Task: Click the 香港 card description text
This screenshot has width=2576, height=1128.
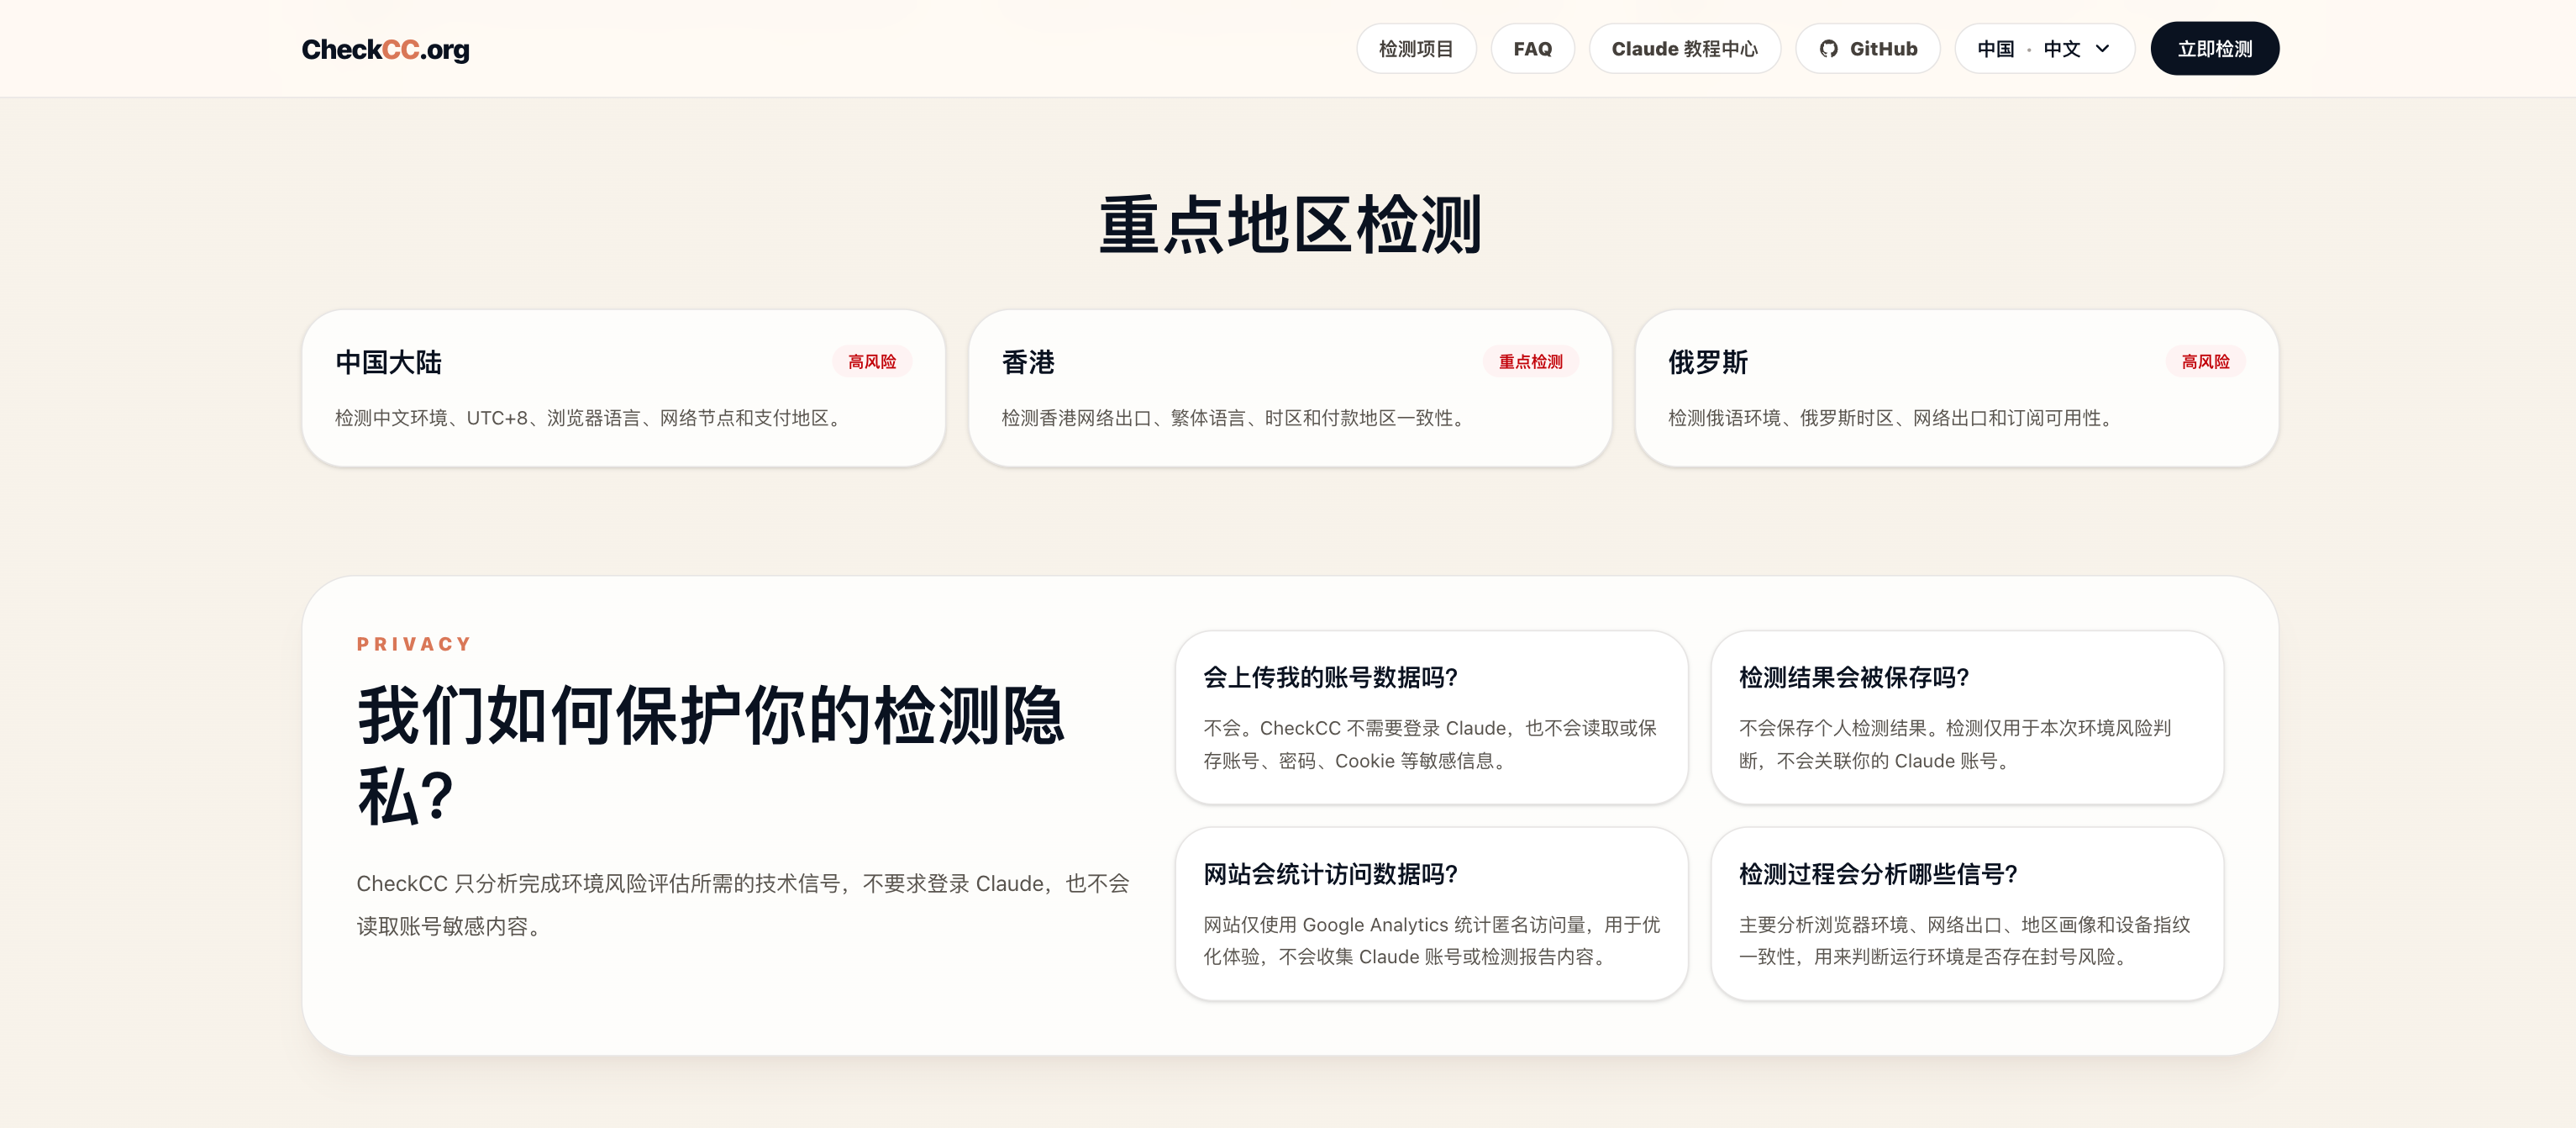Action: [1236, 418]
